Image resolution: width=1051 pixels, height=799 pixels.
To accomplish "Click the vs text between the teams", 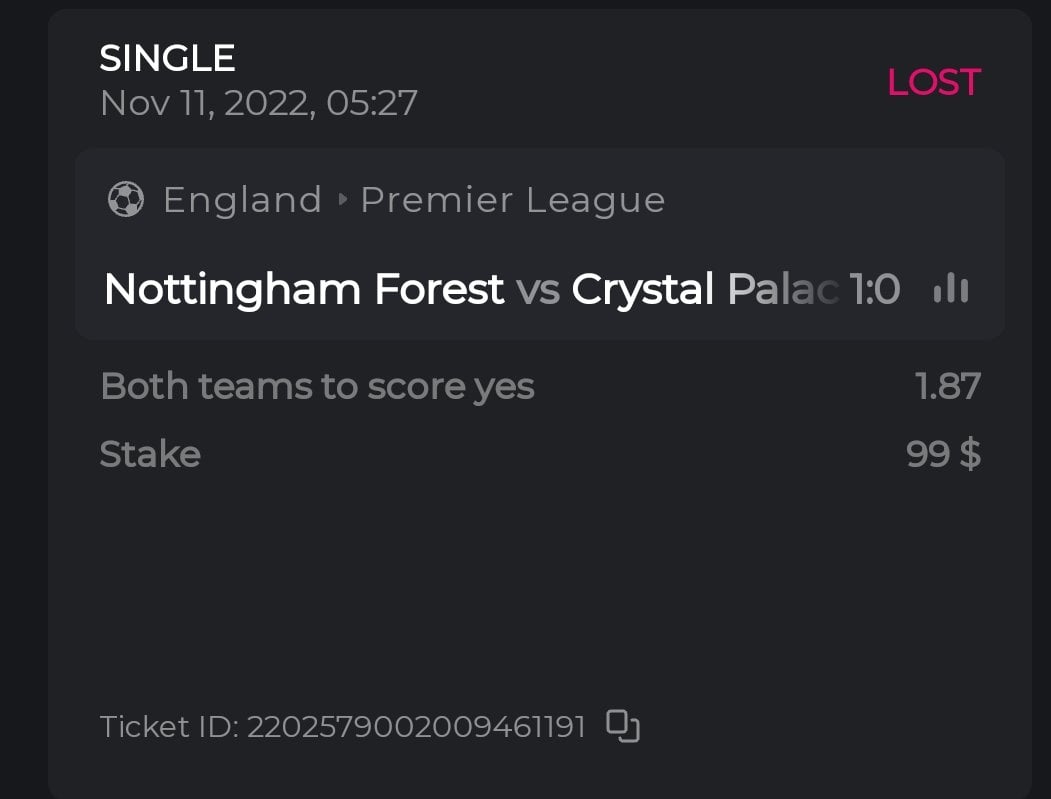I will pos(537,289).
